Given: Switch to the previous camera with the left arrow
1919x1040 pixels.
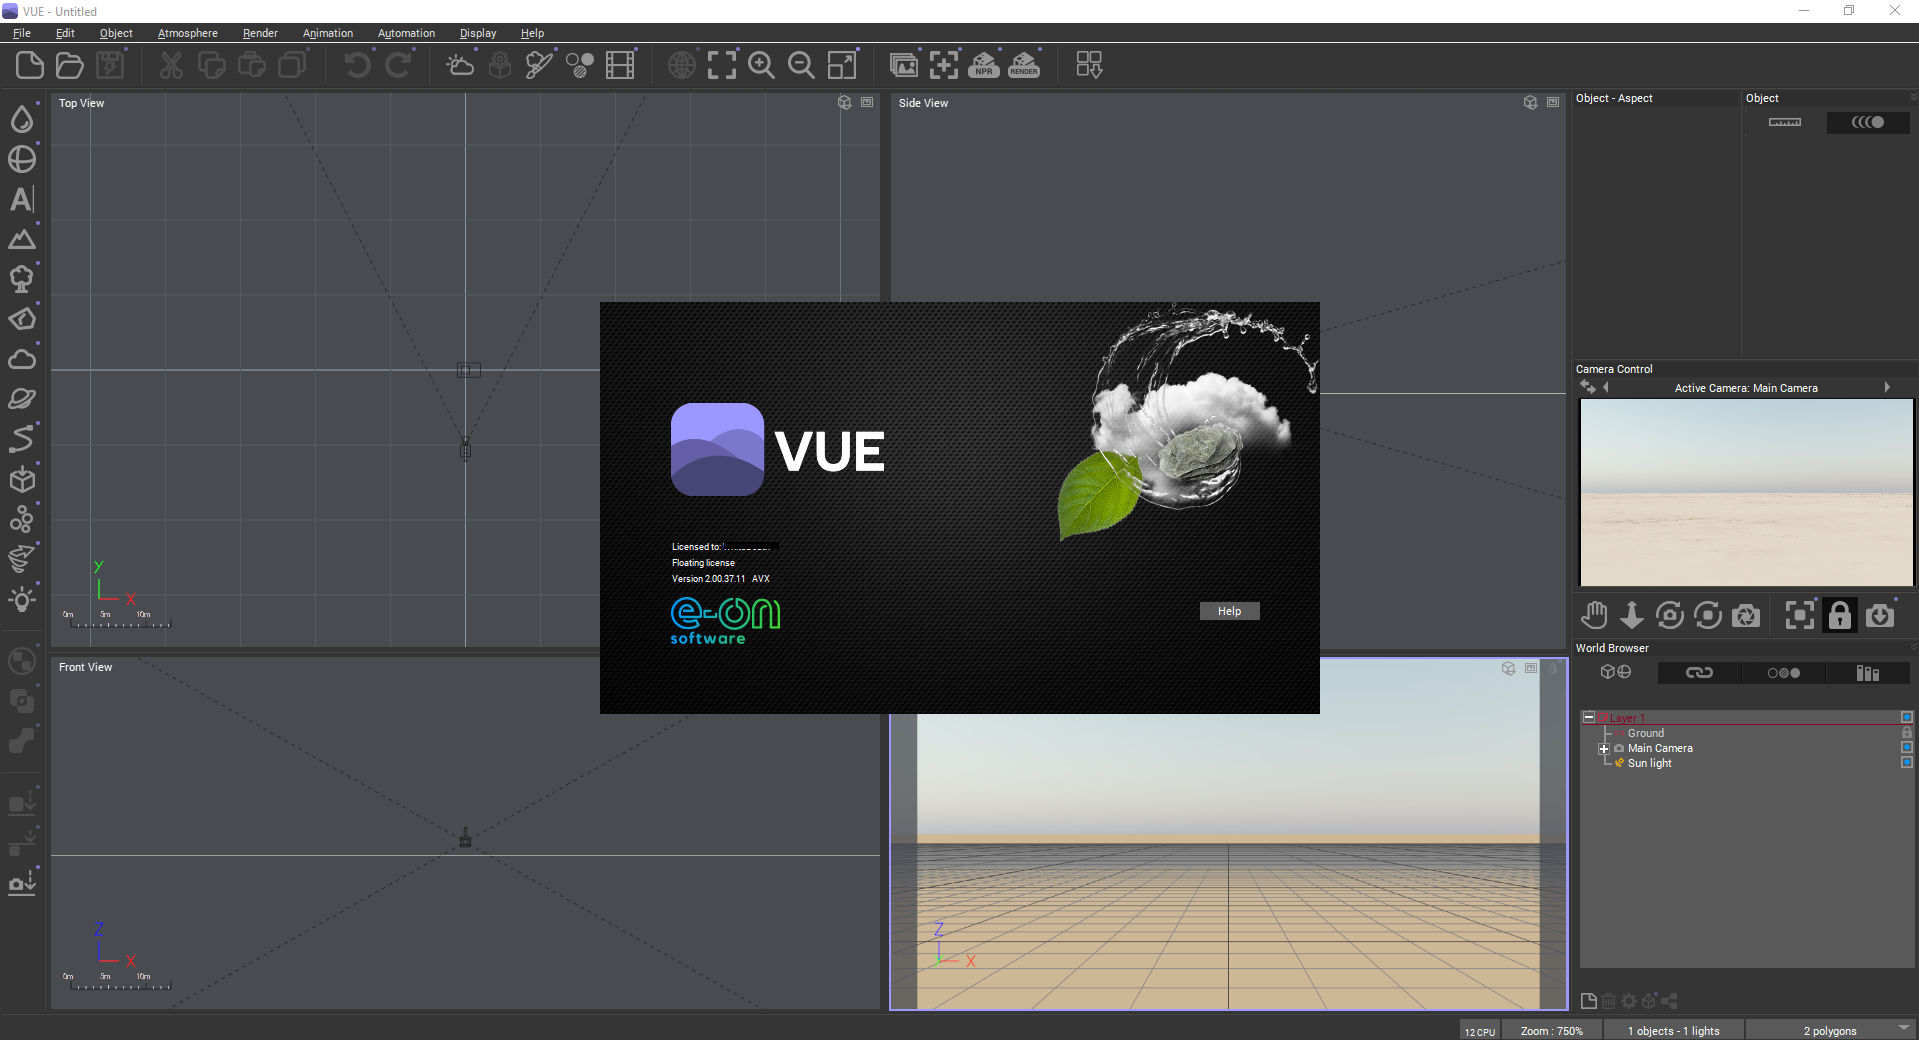Looking at the screenshot, I should coord(1605,388).
